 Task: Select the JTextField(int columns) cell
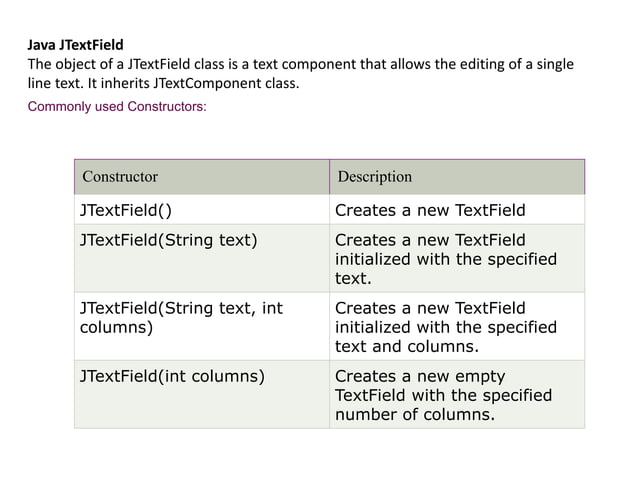(x=172, y=377)
